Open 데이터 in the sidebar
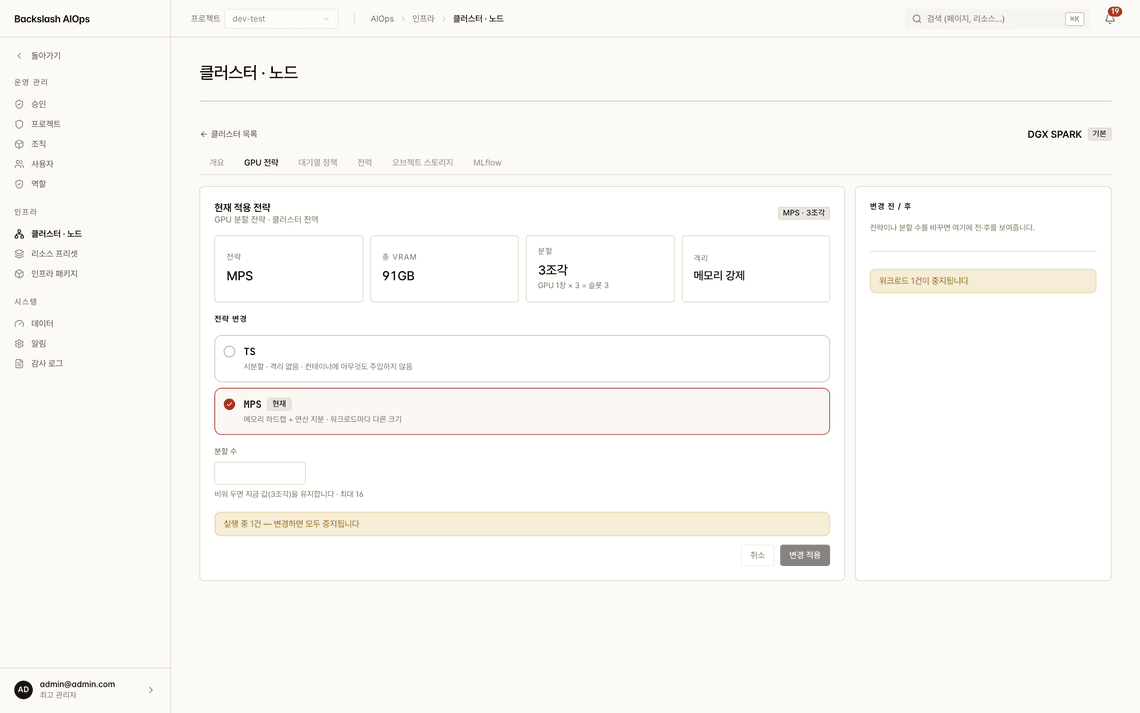Image resolution: width=1140 pixels, height=713 pixels. [41, 323]
